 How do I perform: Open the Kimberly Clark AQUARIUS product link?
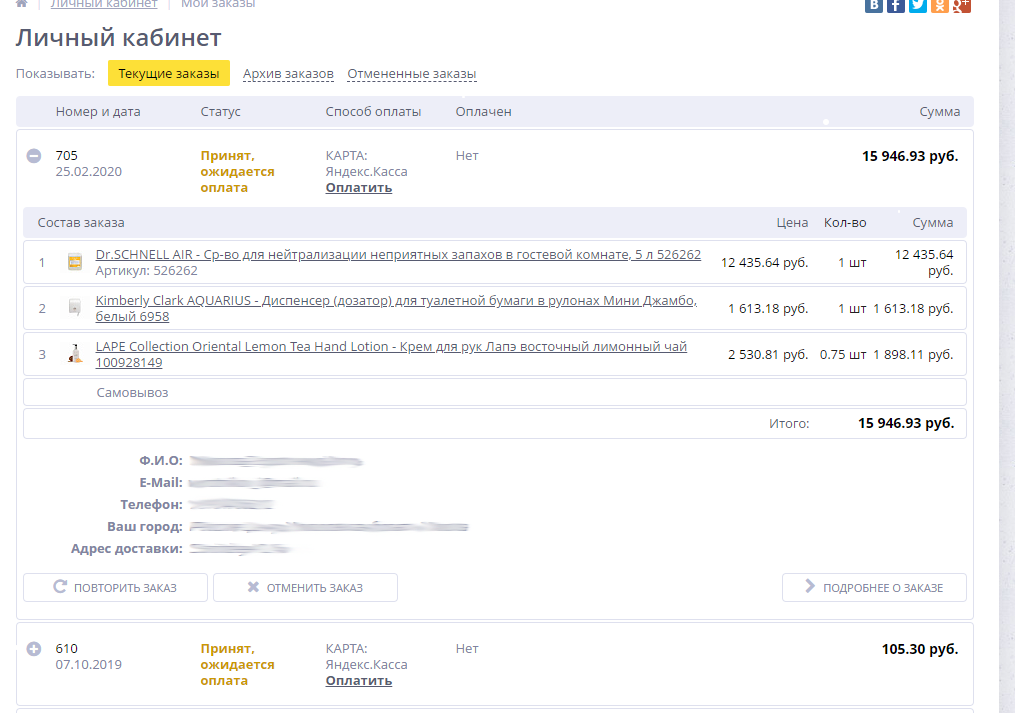coord(396,308)
